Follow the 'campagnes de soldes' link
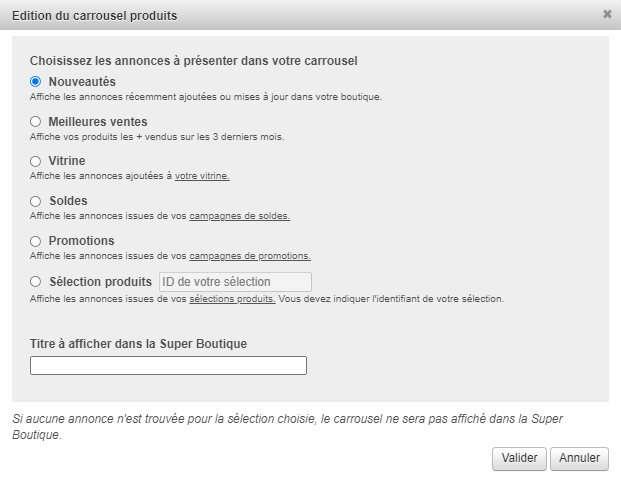The height and width of the screenshot is (485, 621). pos(239,216)
